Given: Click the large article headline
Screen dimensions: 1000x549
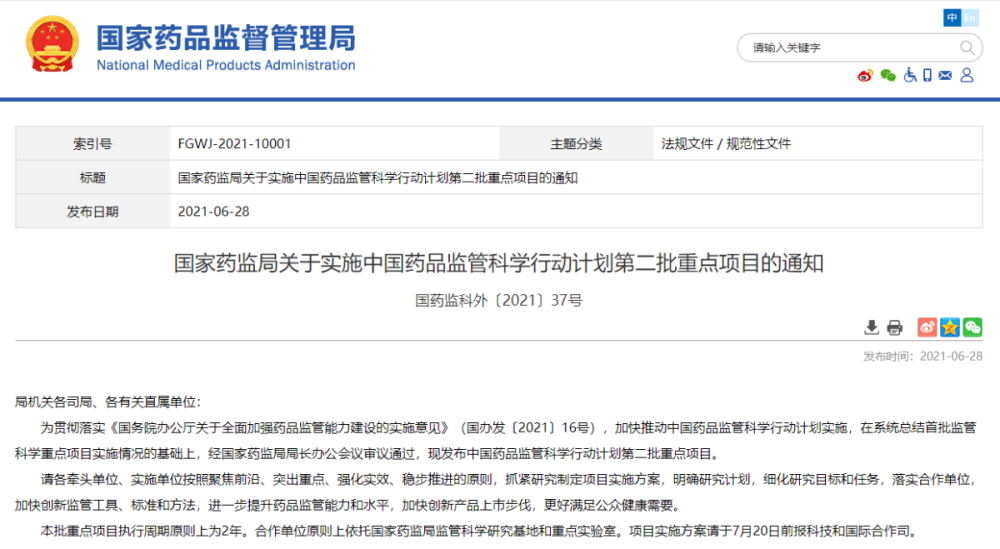Looking at the screenshot, I should (499, 263).
